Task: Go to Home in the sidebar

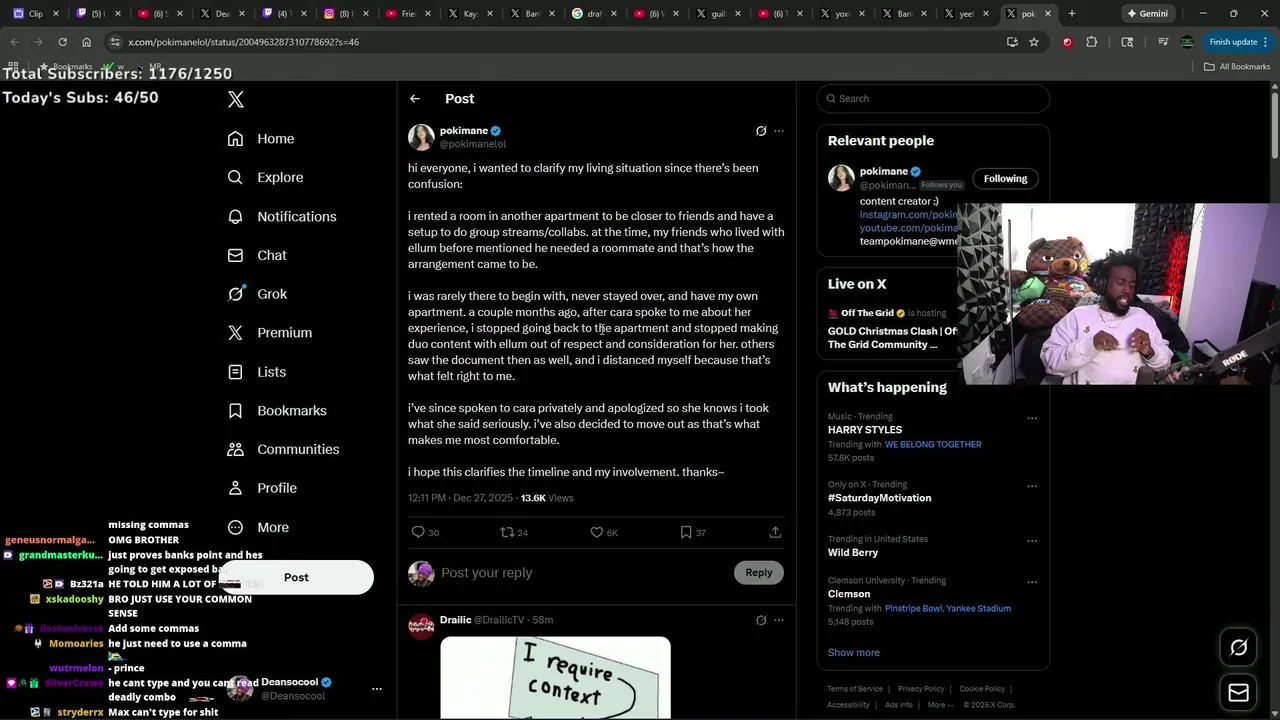Action: (261, 139)
